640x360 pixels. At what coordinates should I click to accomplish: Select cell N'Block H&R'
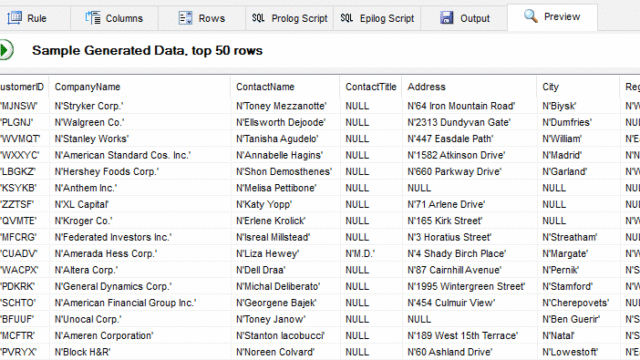pyautogui.click(x=139, y=352)
